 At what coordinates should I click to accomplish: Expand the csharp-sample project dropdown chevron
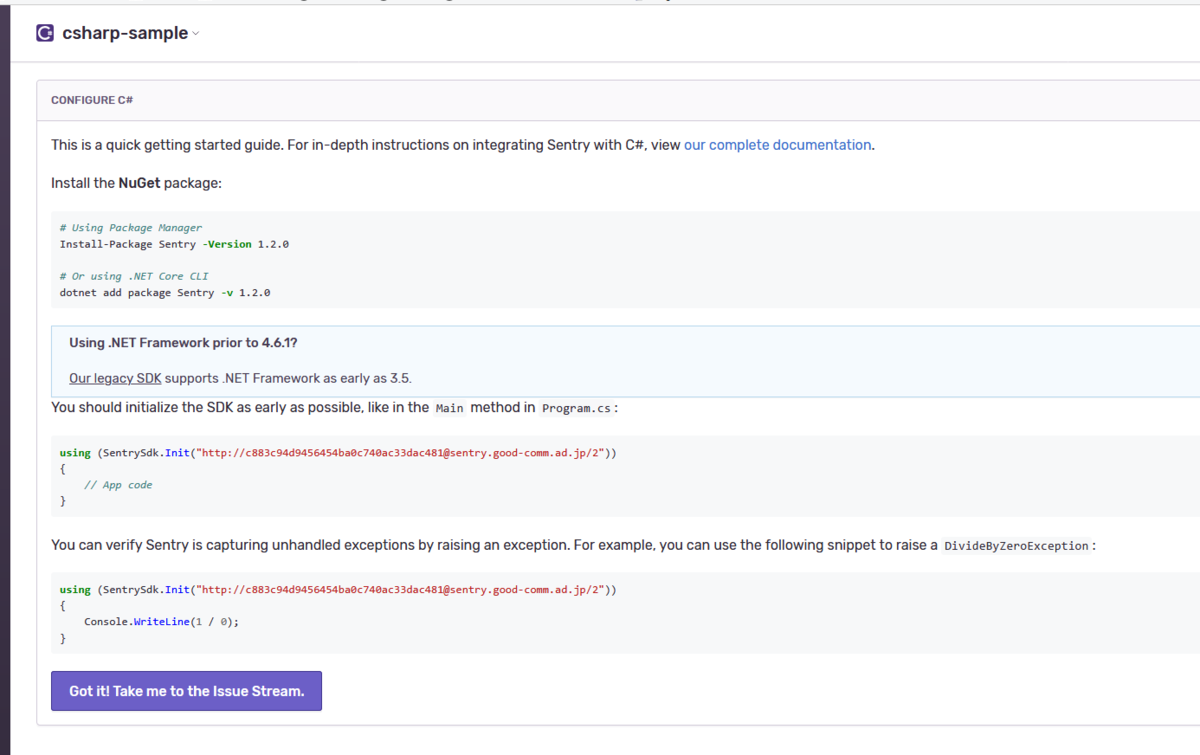click(196, 34)
